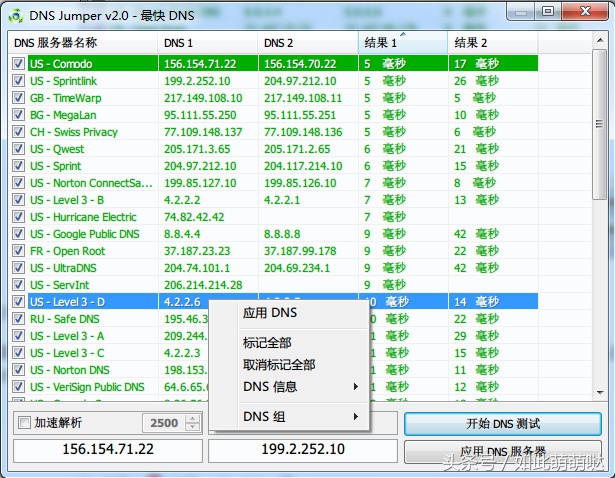The image size is (615, 478).
Task: Select the US - Level 3 - A entry
Action: point(67,336)
